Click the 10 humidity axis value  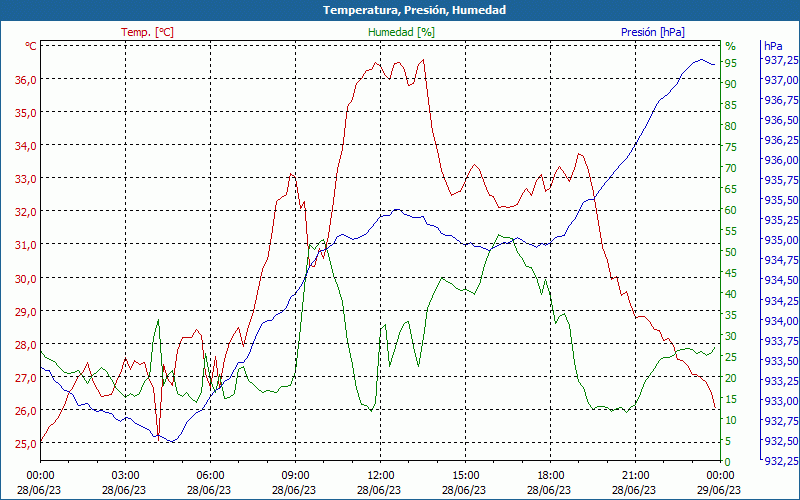tap(731, 420)
